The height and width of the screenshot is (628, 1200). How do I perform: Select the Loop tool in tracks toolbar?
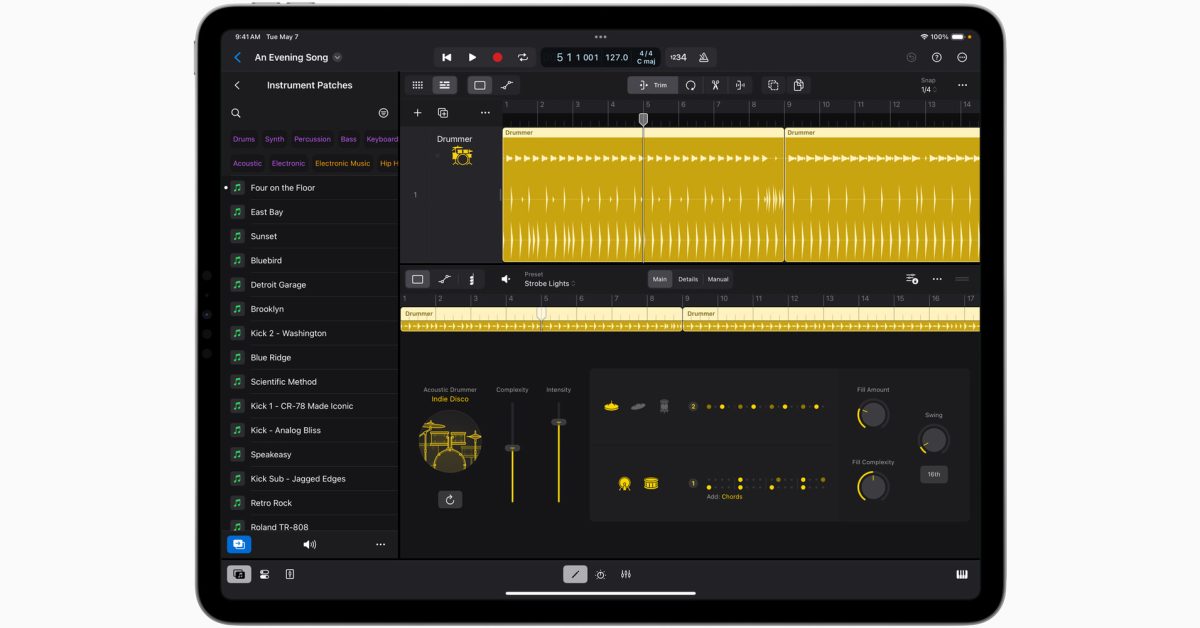pyautogui.click(x=690, y=85)
